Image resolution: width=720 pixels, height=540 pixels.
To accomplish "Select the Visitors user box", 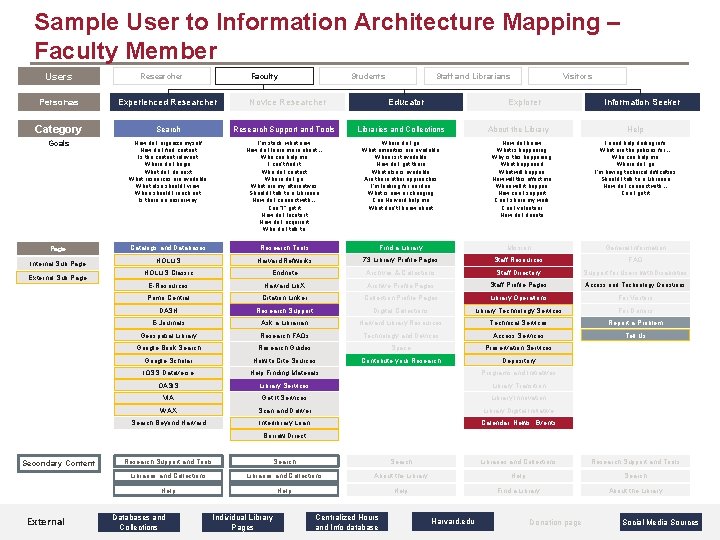I will [577, 76].
